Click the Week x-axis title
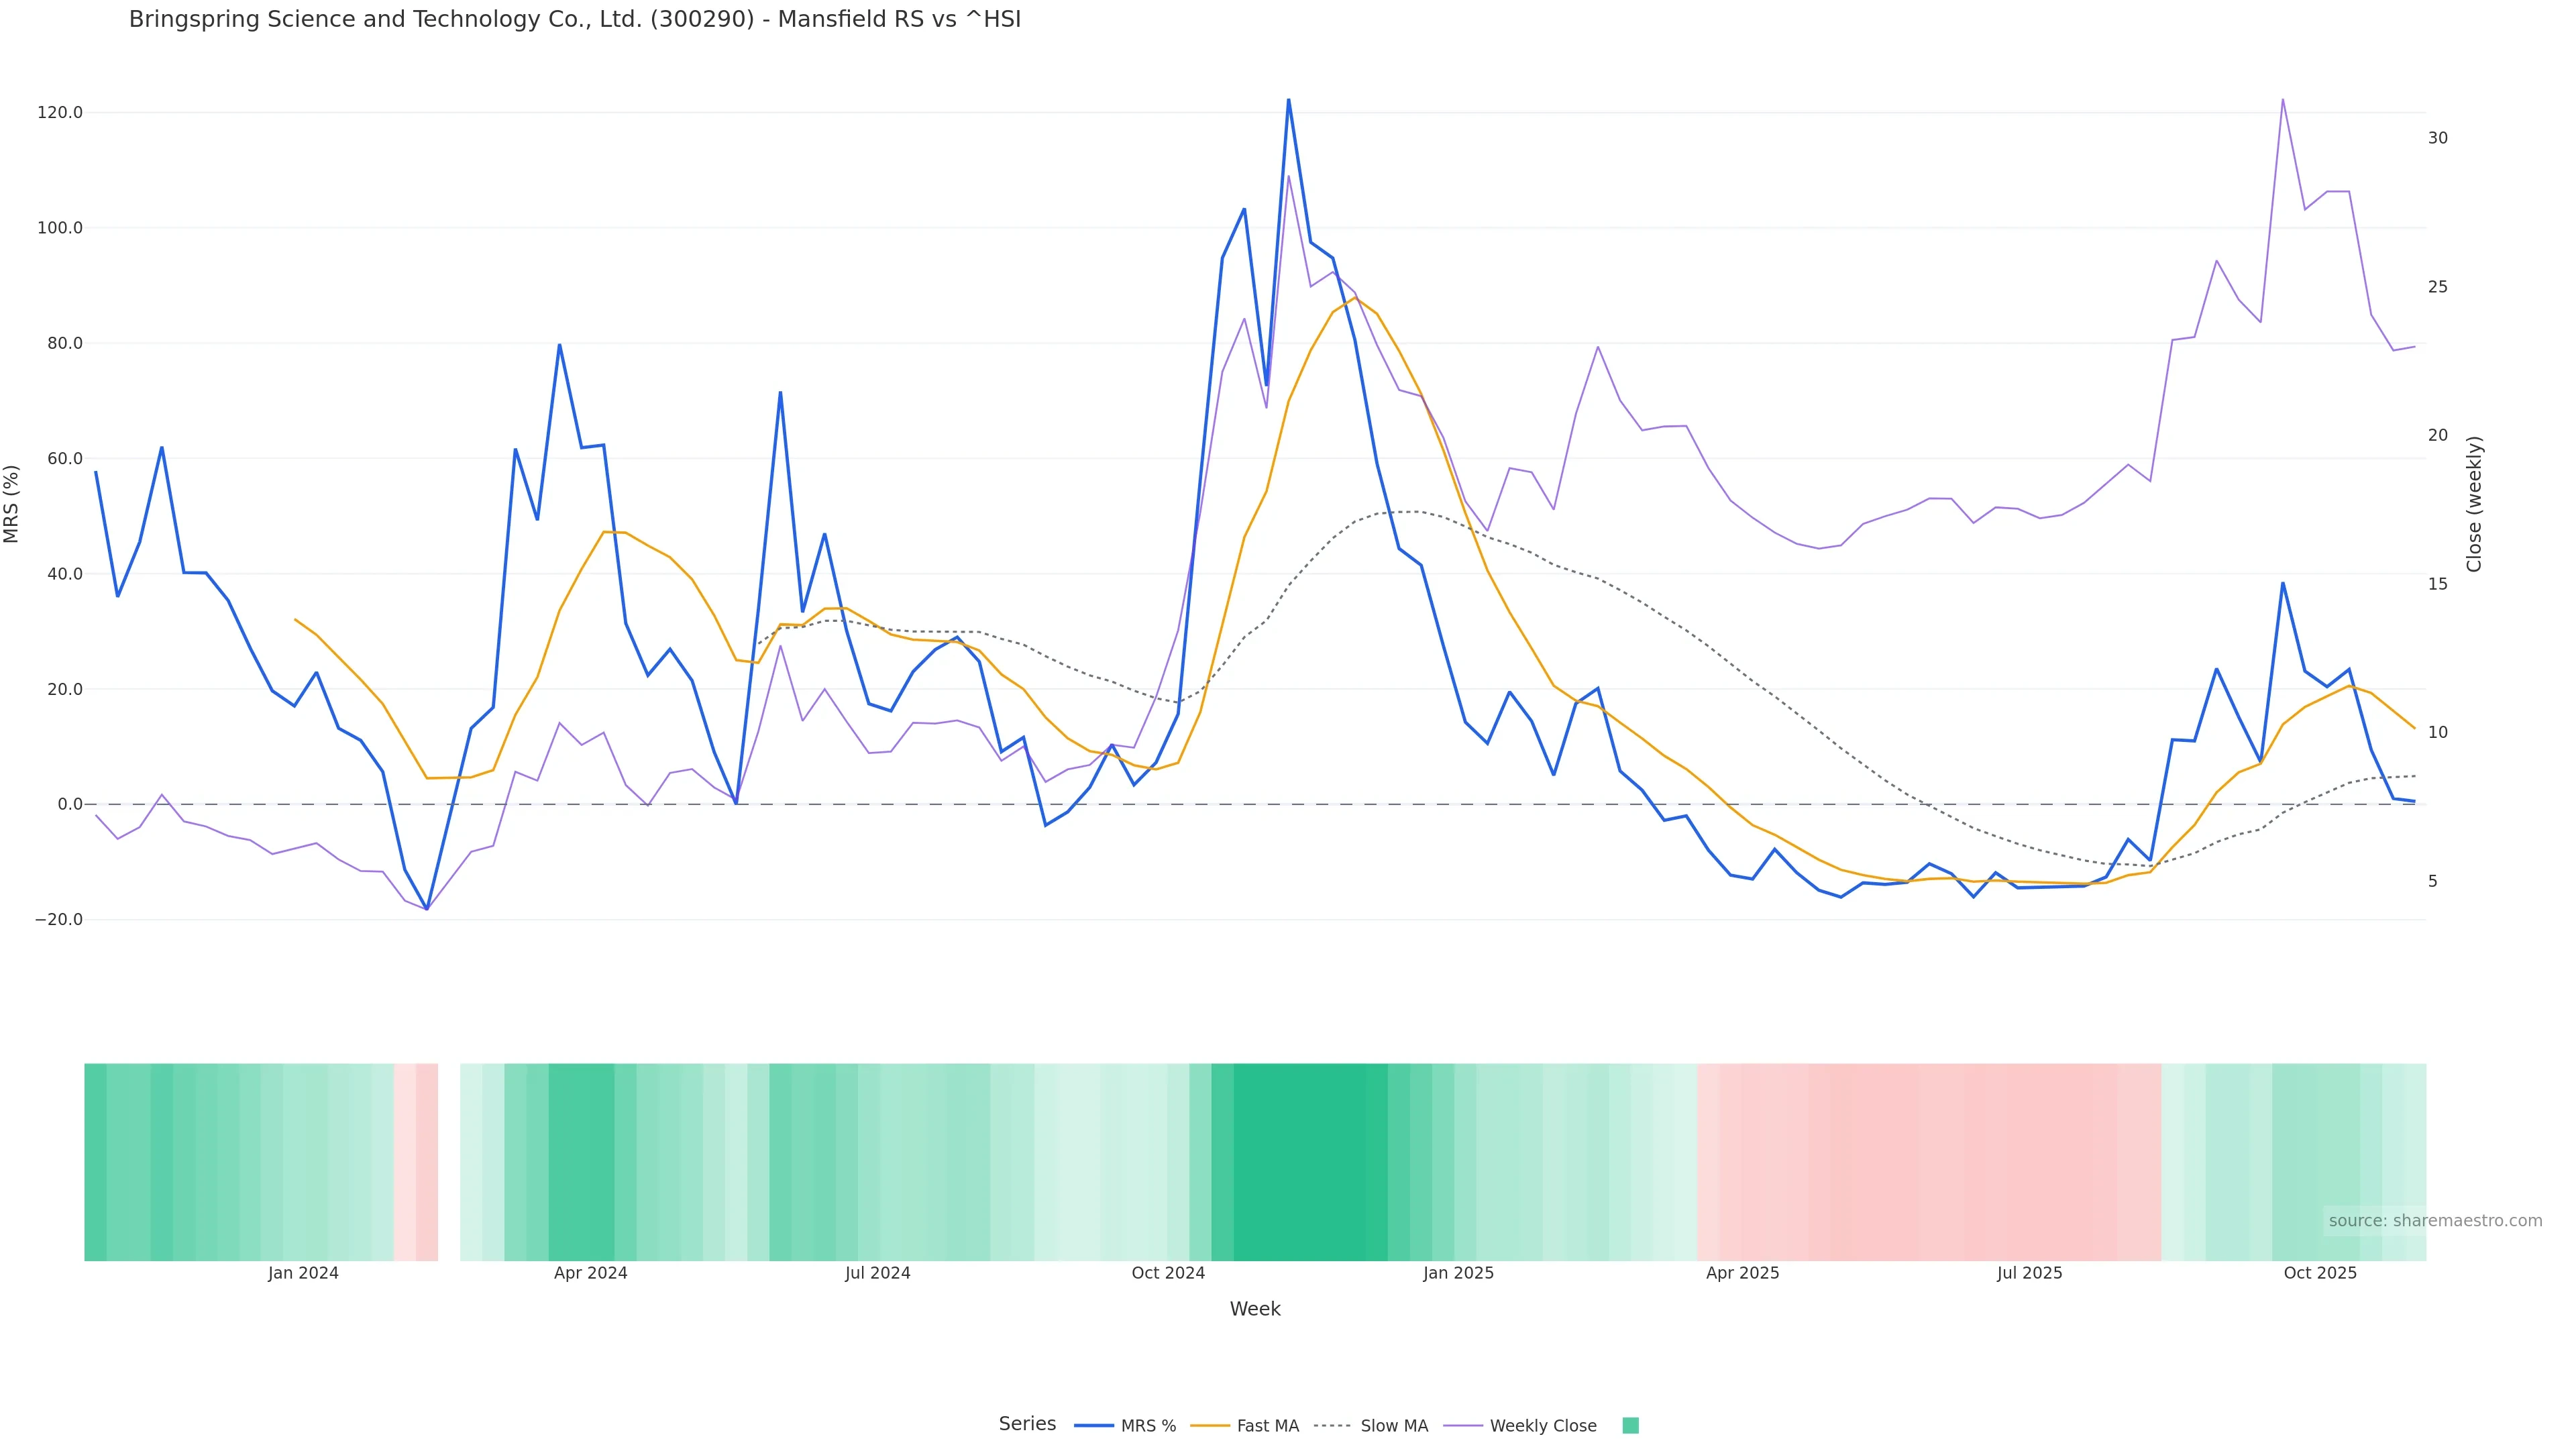2576x1449 pixels. (1255, 1310)
